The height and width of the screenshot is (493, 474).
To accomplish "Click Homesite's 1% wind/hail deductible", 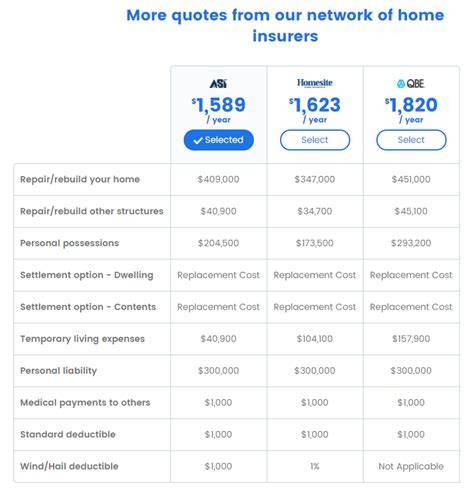I will tap(315, 466).
